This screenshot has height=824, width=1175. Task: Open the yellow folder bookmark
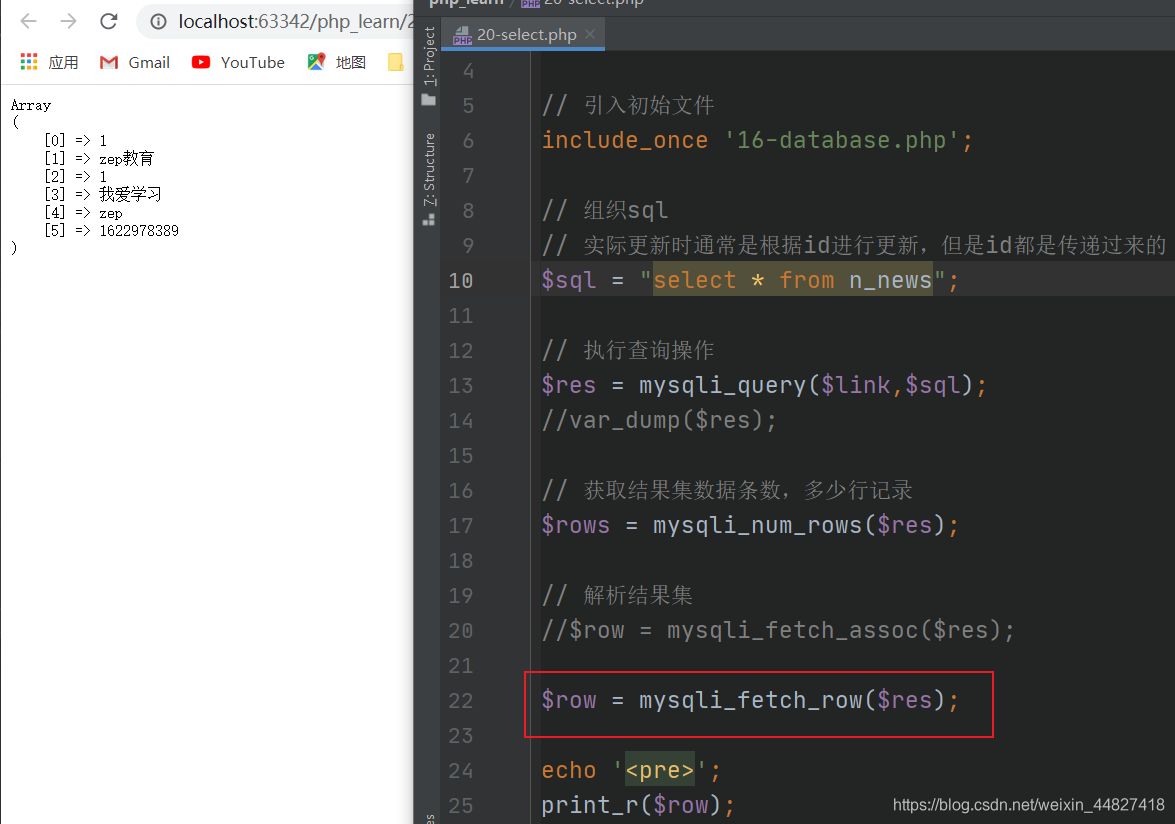point(396,62)
